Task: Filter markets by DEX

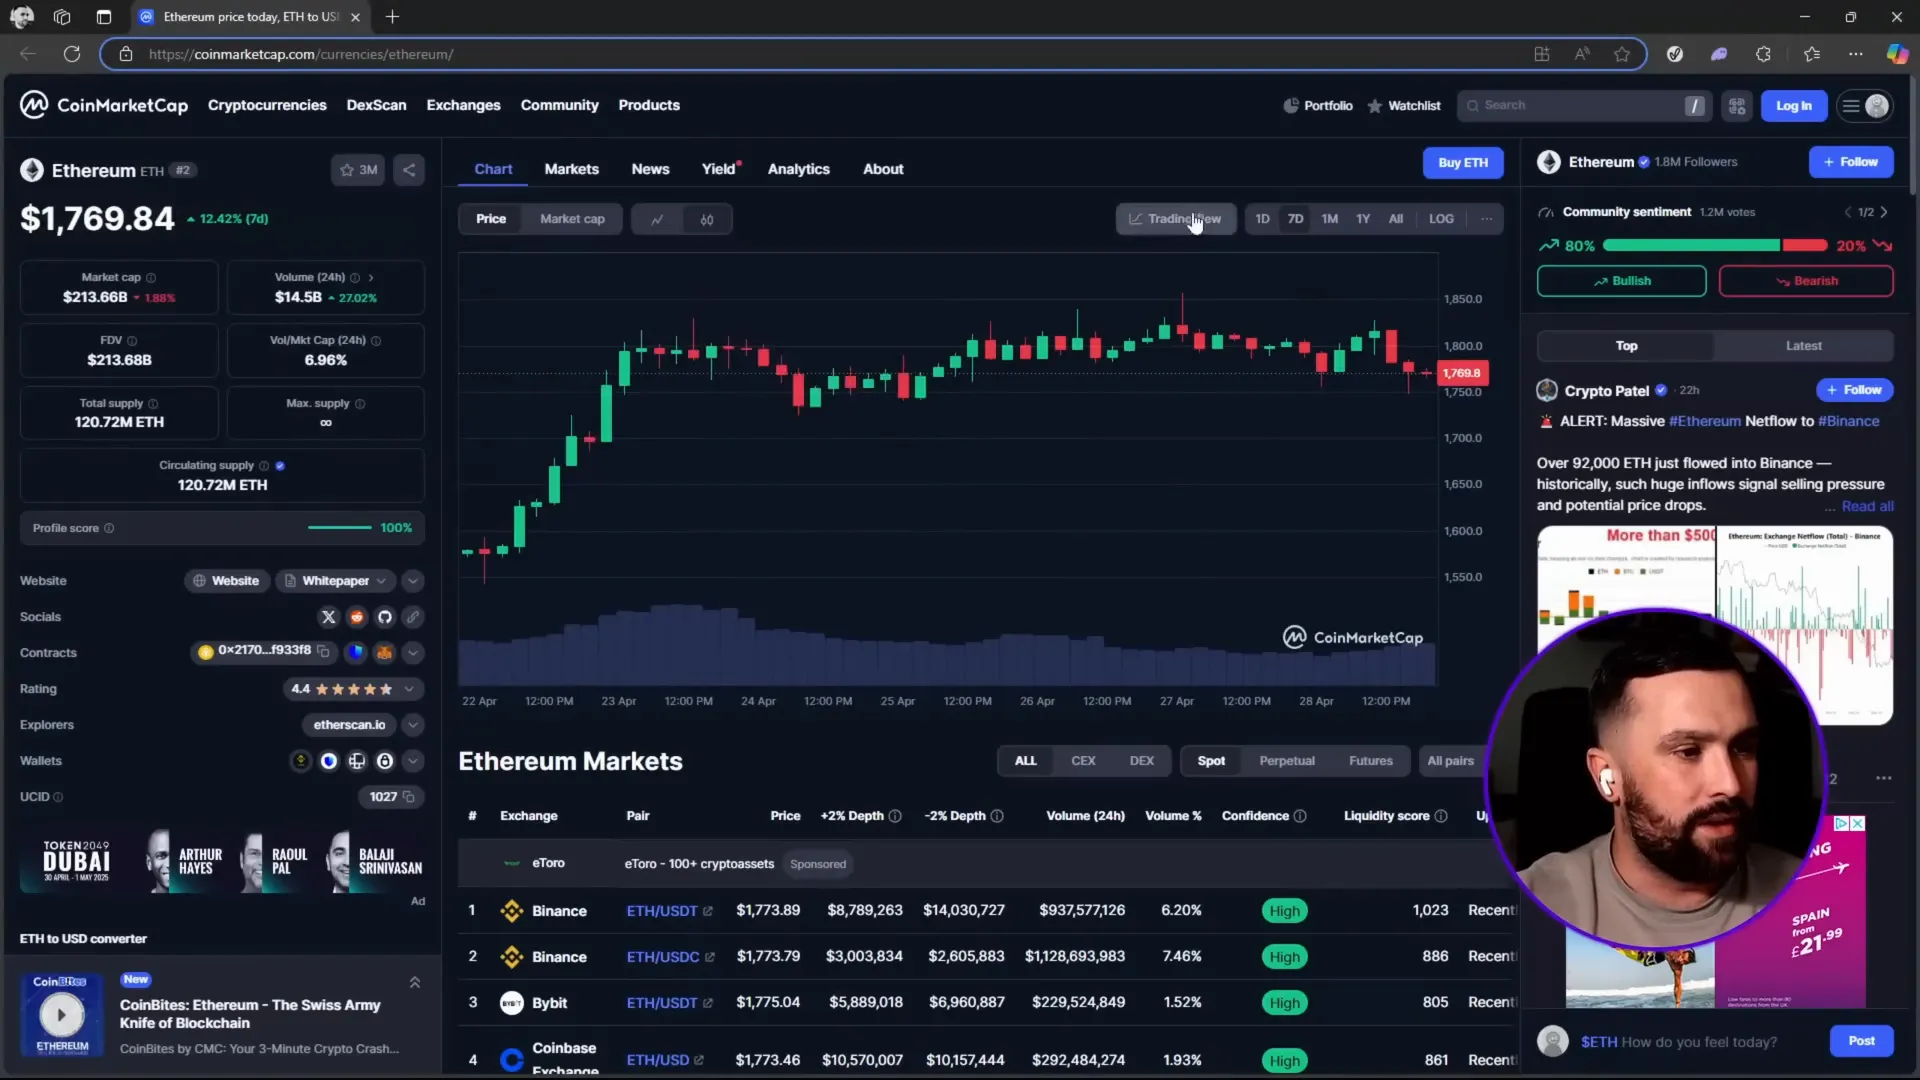Action: pyautogui.click(x=1141, y=761)
